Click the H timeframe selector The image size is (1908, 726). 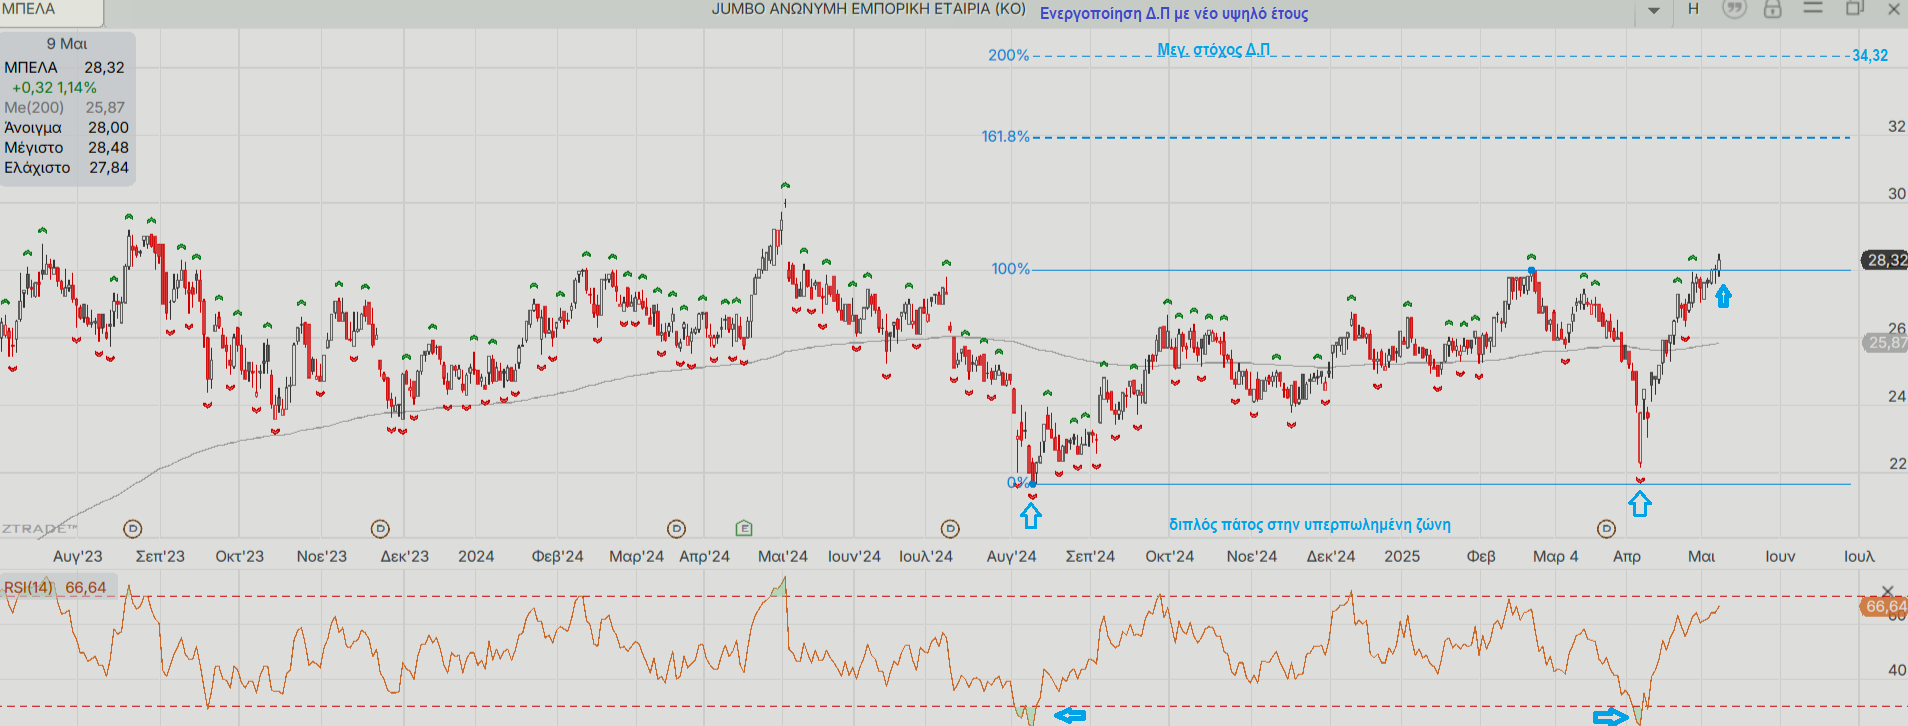(x=1693, y=9)
